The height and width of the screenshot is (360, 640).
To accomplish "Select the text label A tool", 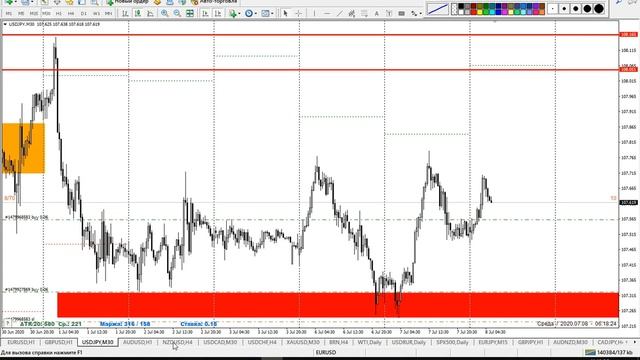I will (376, 13).
